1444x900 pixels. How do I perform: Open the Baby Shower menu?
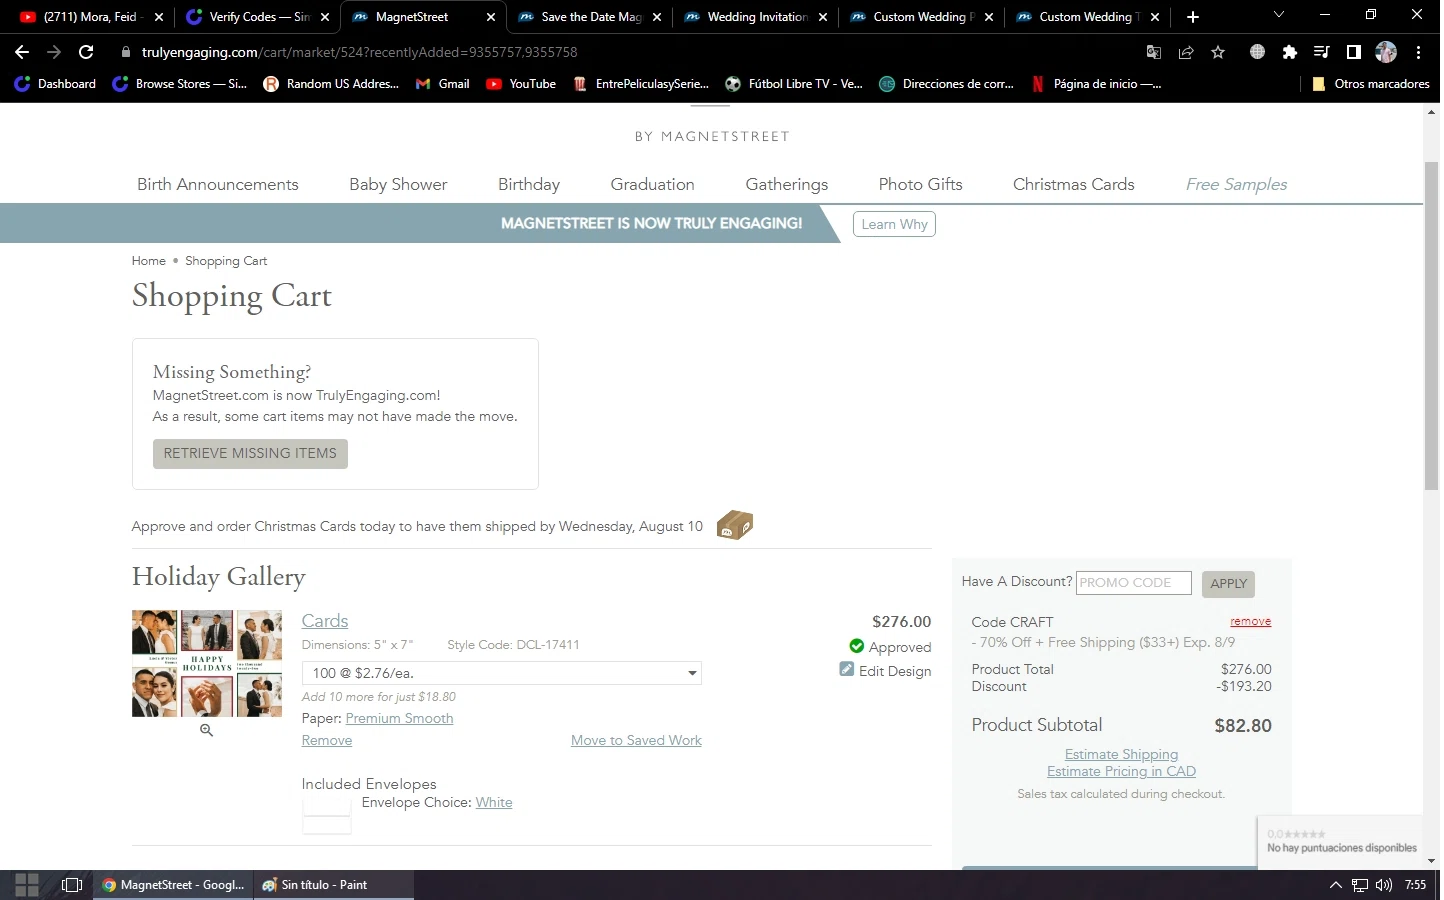398,184
